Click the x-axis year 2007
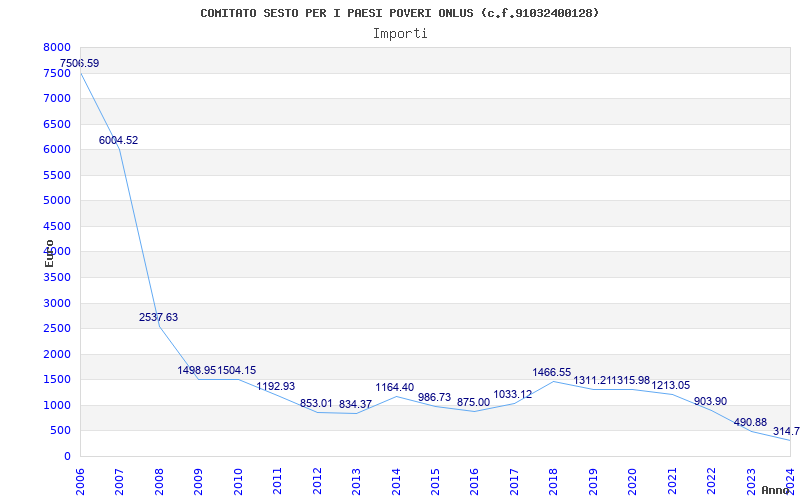Screen dimensions: 800x500 (x=119, y=482)
